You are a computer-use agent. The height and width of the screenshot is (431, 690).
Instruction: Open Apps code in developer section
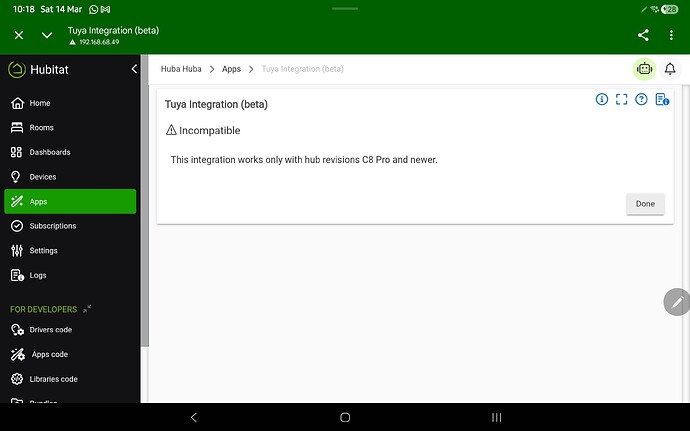[x=70, y=354]
